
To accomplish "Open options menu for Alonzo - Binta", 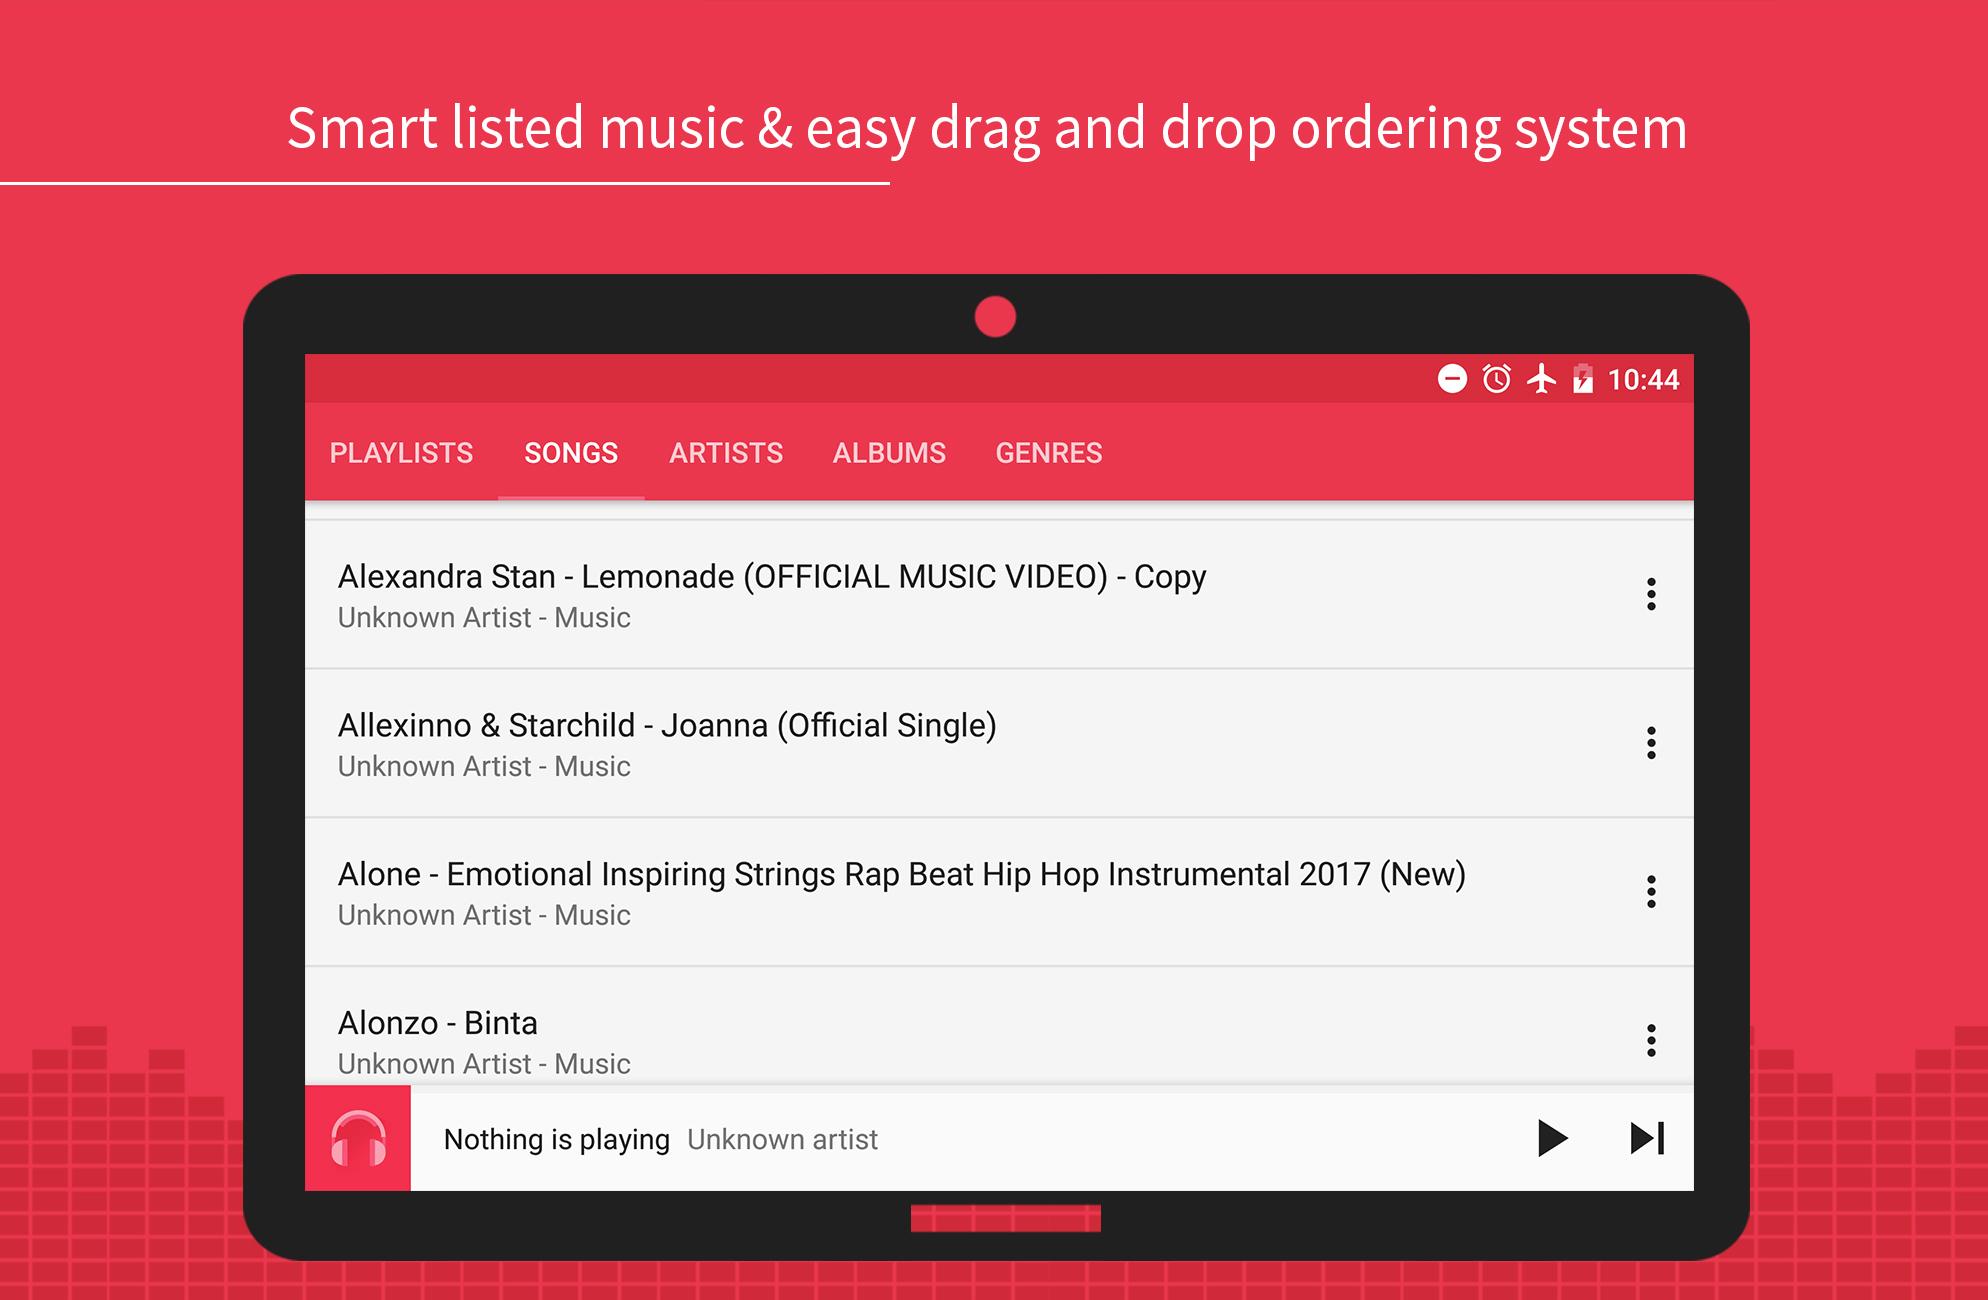I will point(1651,1041).
